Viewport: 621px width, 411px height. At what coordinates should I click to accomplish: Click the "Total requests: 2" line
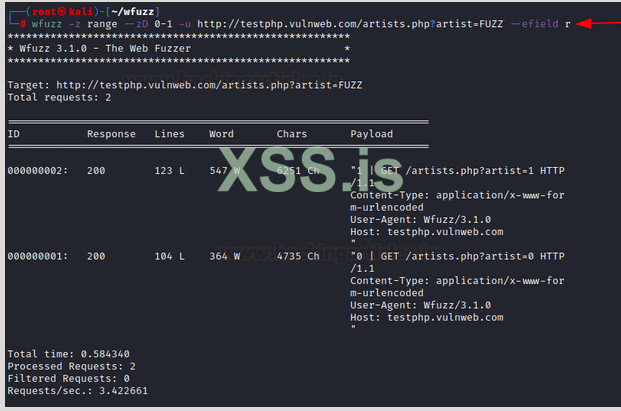[x=59, y=98]
